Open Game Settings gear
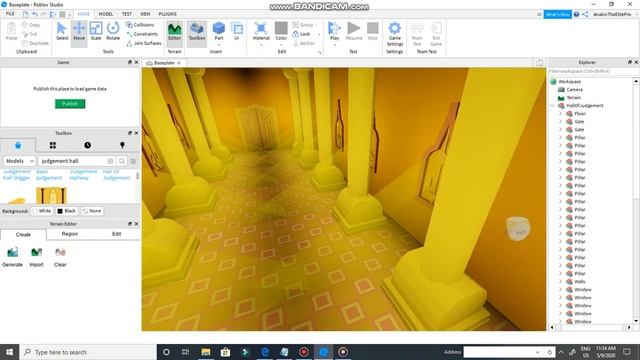This screenshot has width=640, height=360. click(395, 34)
